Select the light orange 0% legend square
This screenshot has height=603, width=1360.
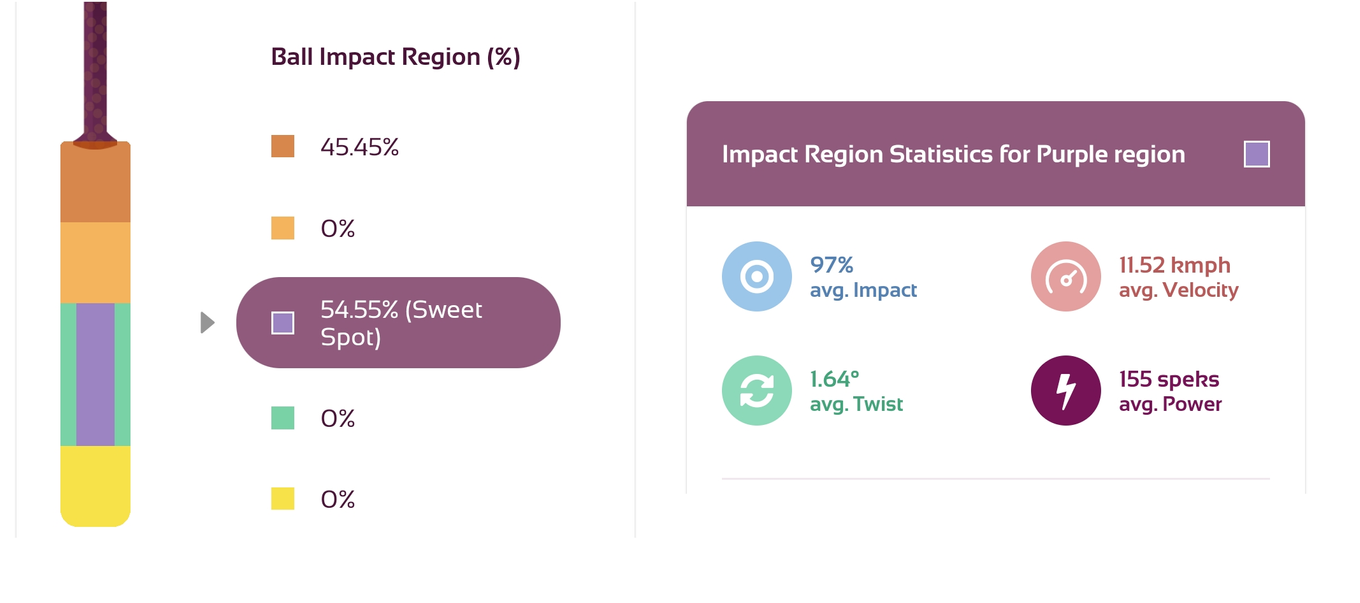click(x=283, y=228)
